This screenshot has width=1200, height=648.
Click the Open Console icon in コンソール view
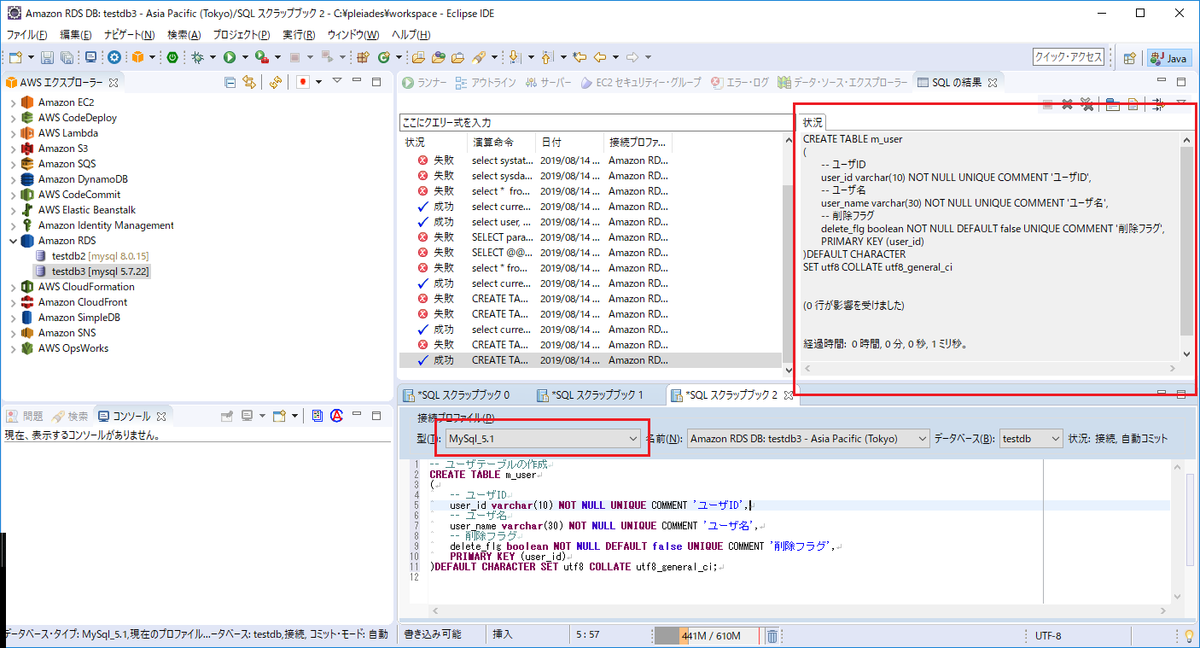(x=280, y=415)
